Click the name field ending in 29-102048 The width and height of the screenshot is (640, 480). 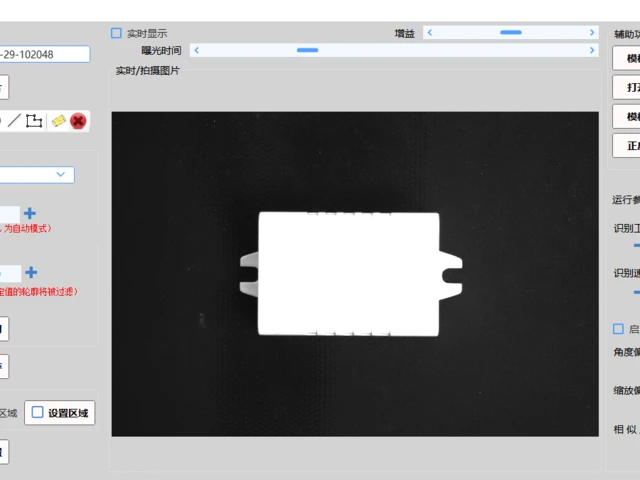[44, 54]
